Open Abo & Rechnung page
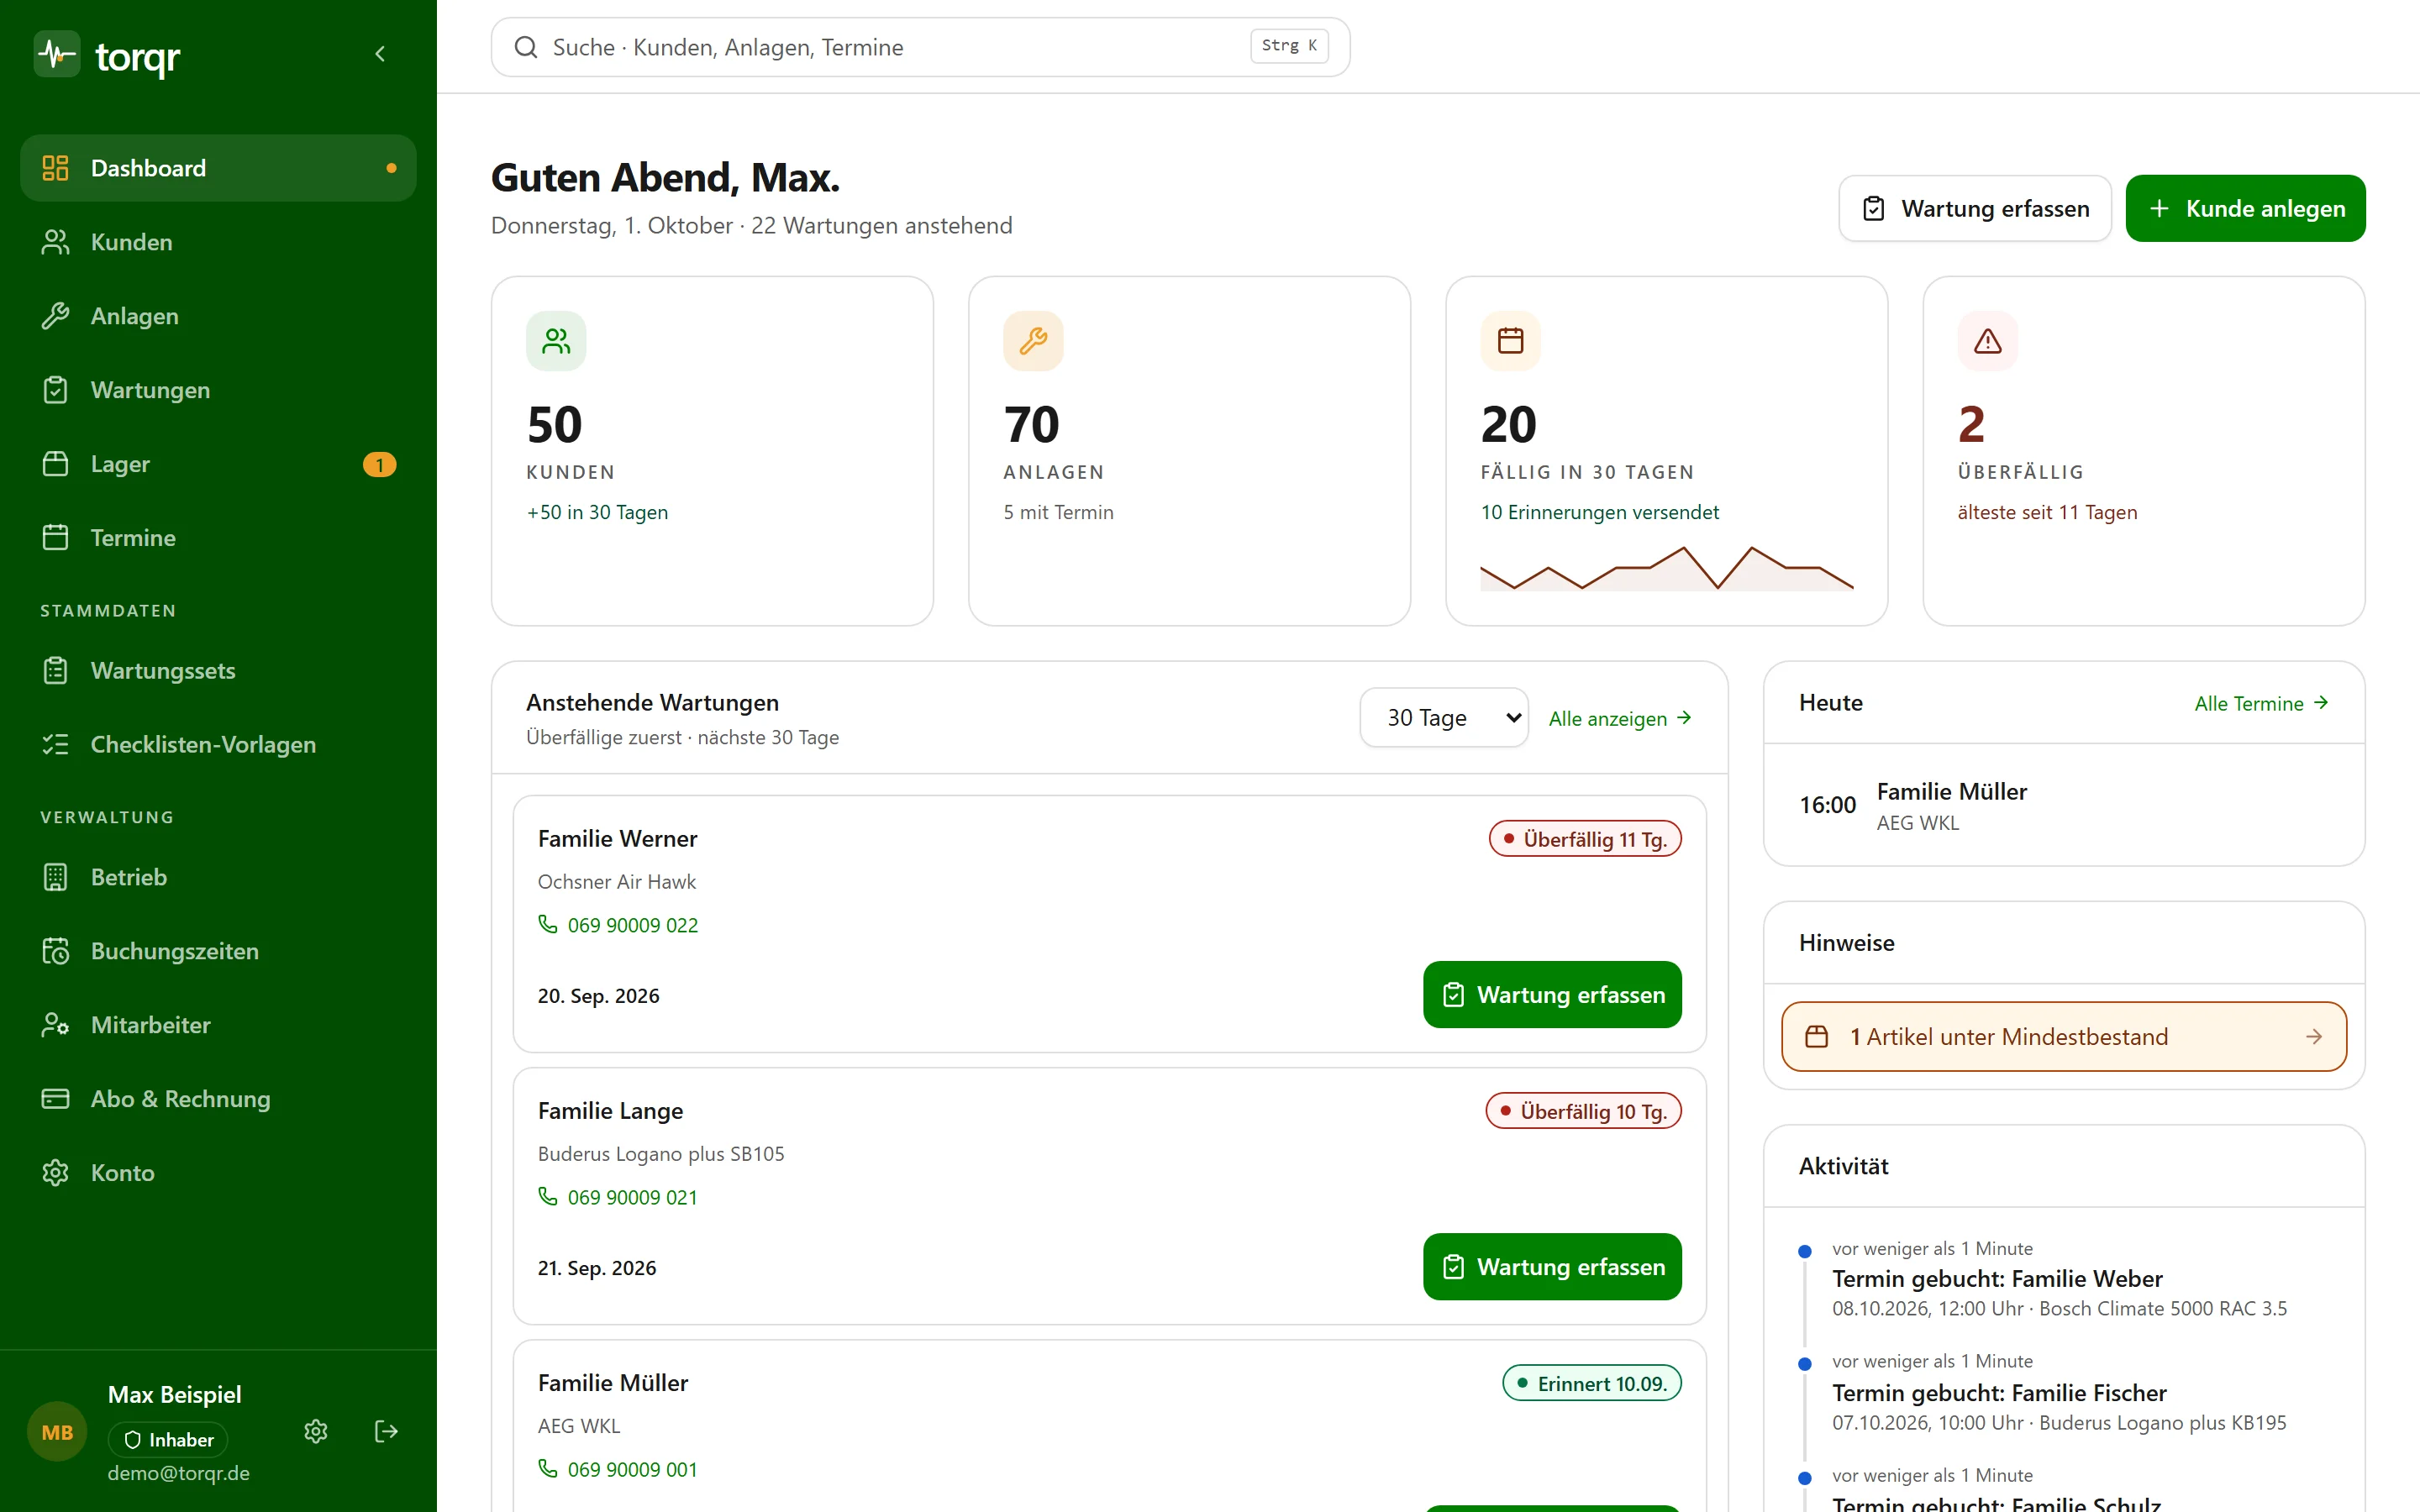The image size is (2420, 1512). (218, 1099)
